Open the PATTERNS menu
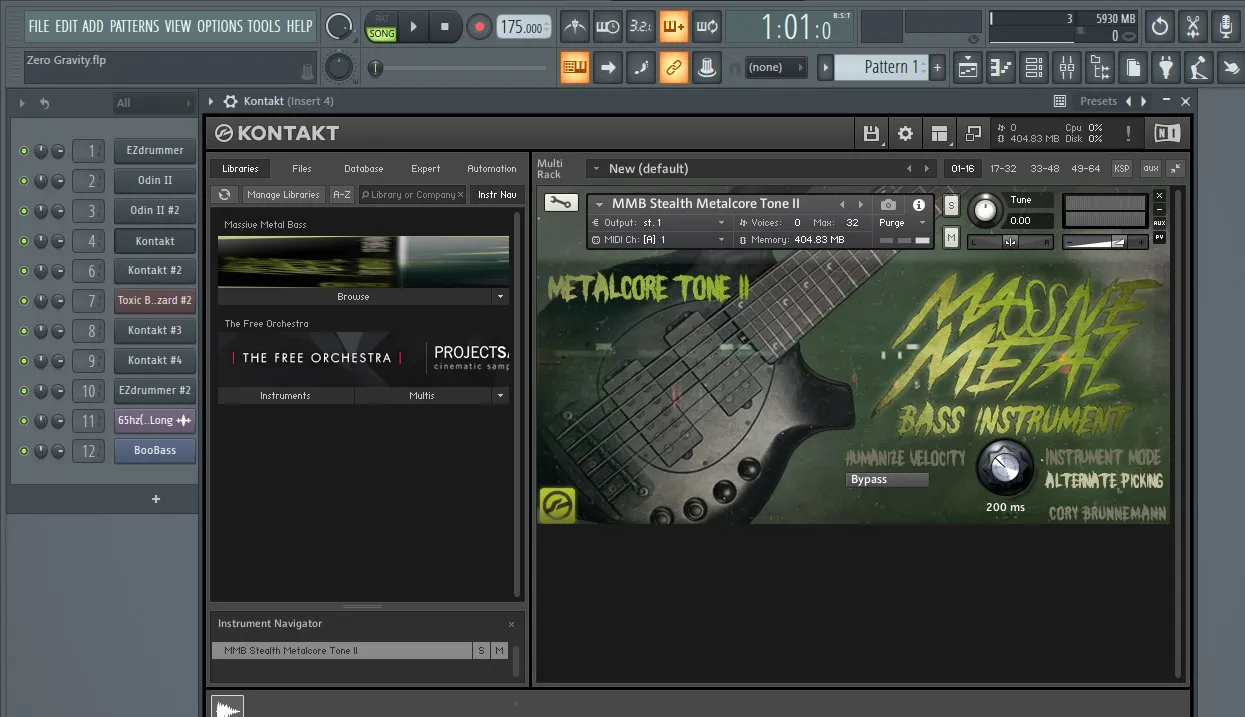1245x717 pixels. coord(135,26)
